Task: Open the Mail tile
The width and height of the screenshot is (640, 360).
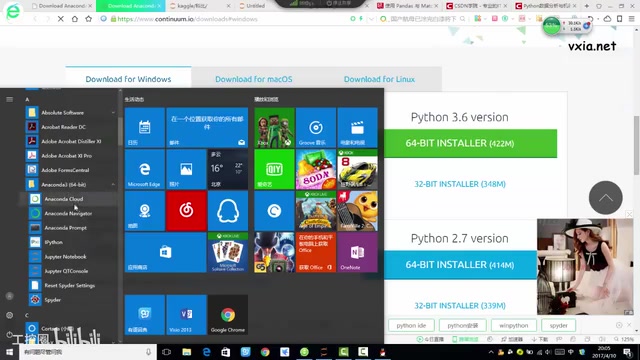Action: (207, 127)
